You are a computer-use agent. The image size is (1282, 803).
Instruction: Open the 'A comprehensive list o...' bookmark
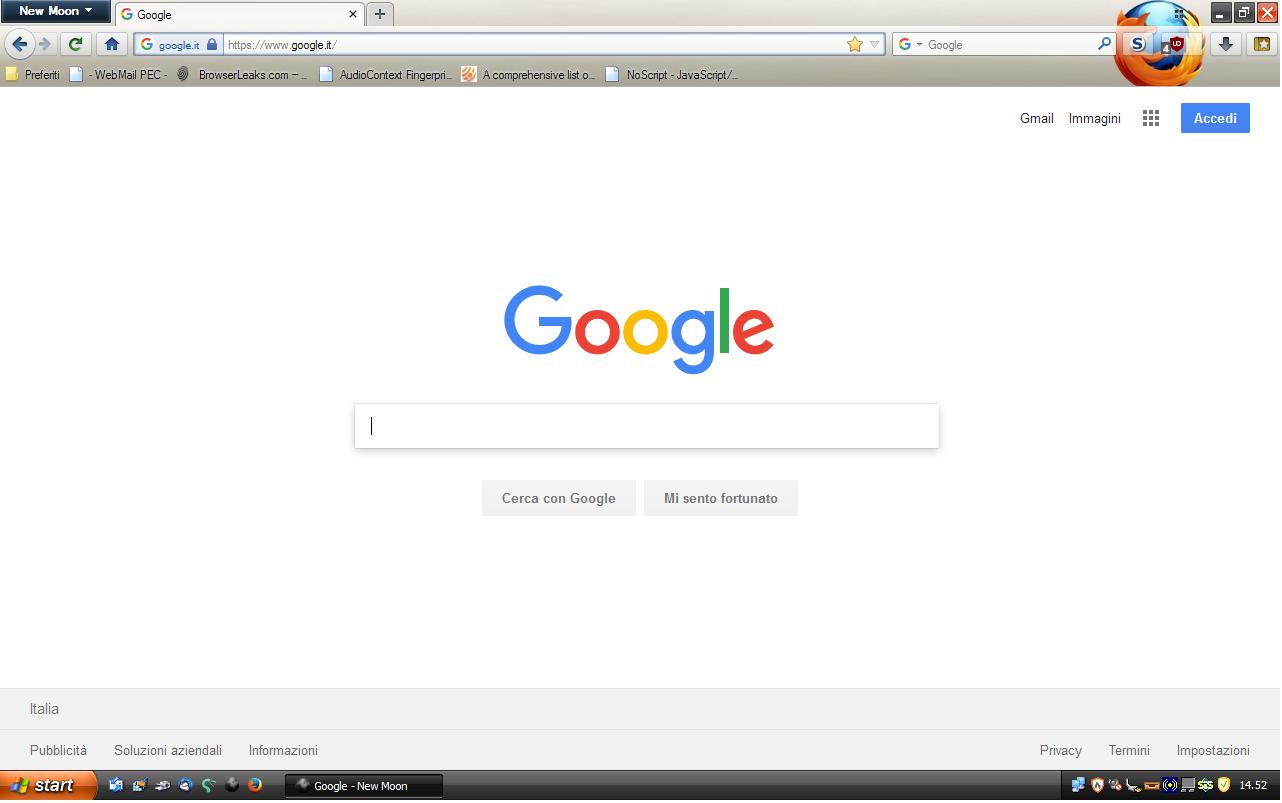click(x=529, y=74)
